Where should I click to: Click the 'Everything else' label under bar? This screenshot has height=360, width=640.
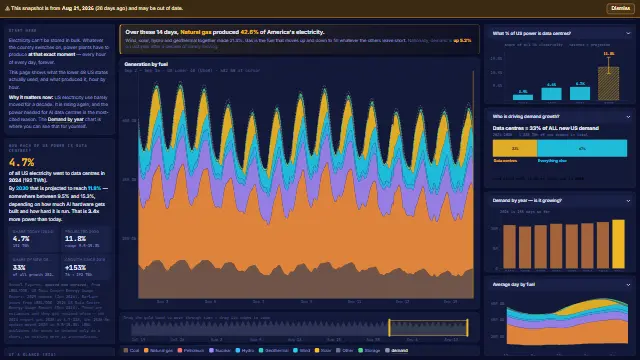click(552, 161)
